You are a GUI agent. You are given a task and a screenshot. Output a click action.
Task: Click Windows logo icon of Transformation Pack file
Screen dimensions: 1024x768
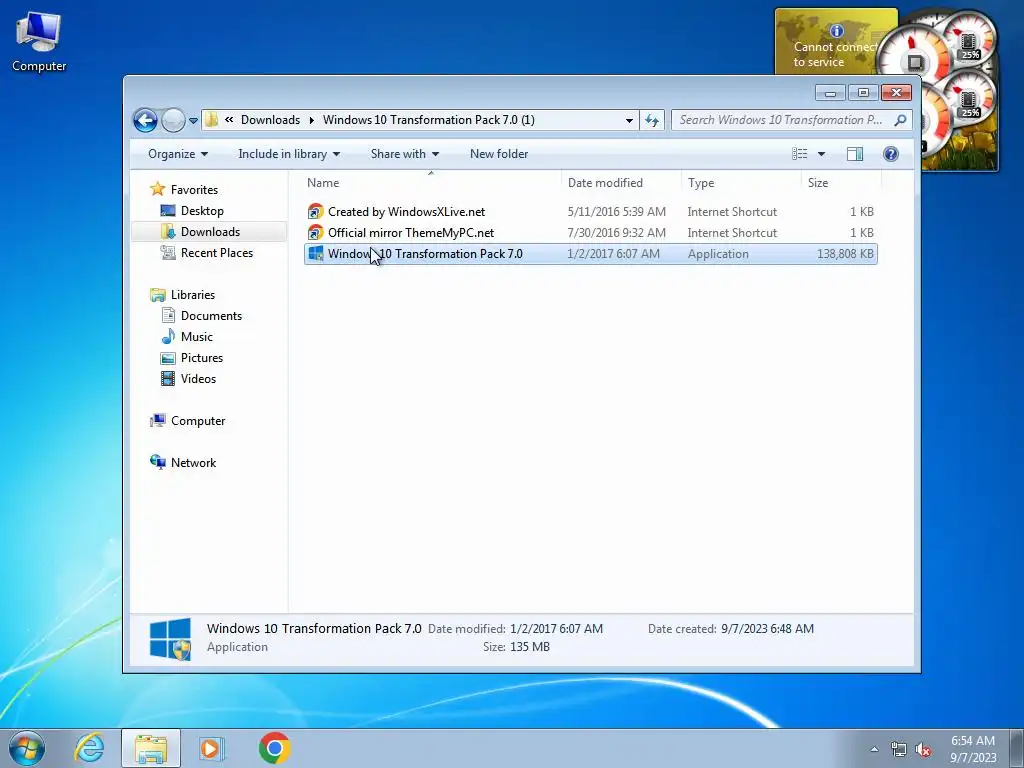[315, 253]
